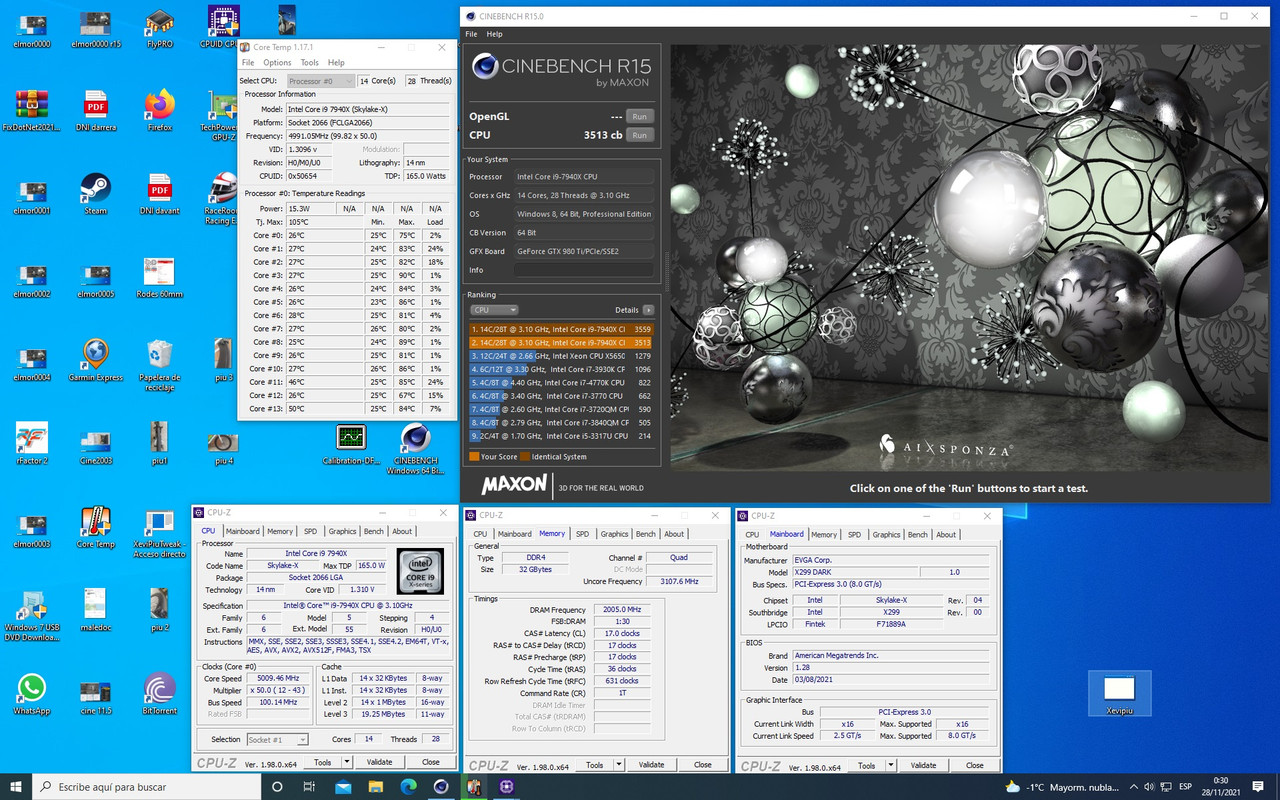This screenshot has width=1280, height=800.
Task: Open the Tools menu in Core Temp
Action: coord(310,62)
